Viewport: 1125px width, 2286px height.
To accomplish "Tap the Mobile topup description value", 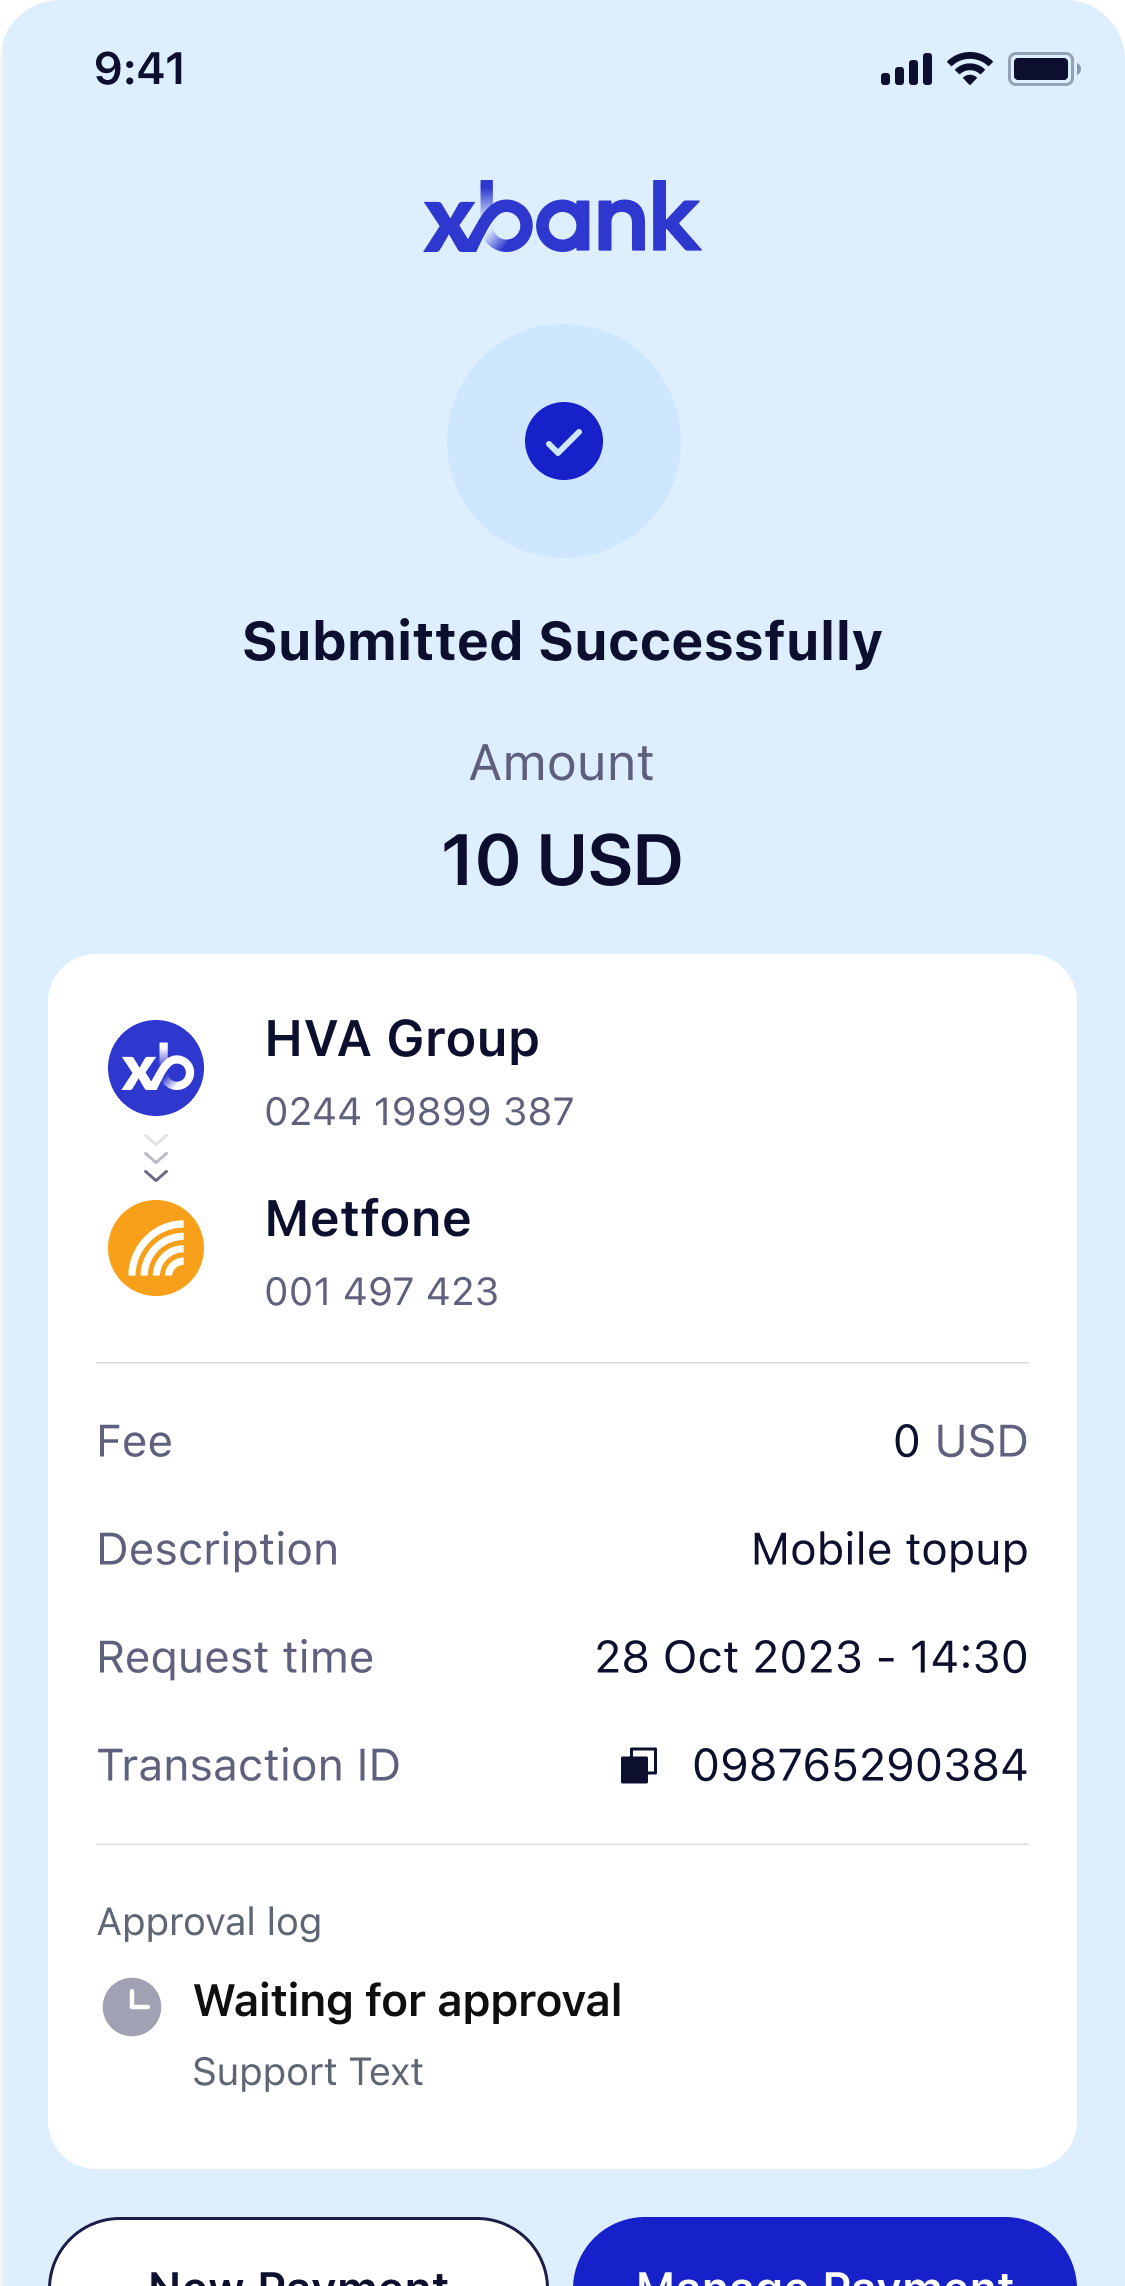I will point(889,1549).
